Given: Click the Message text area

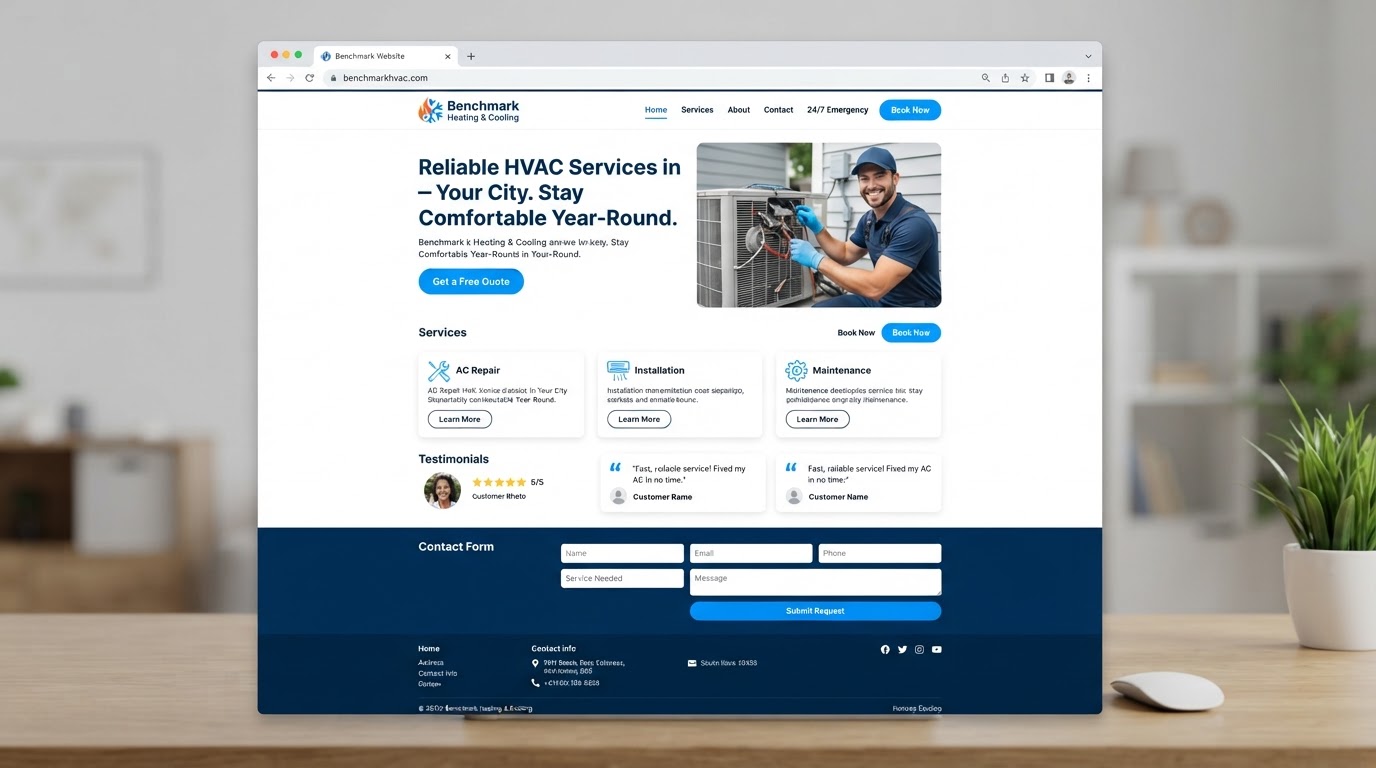Looking at the screenshot, I should click(815, 582).
